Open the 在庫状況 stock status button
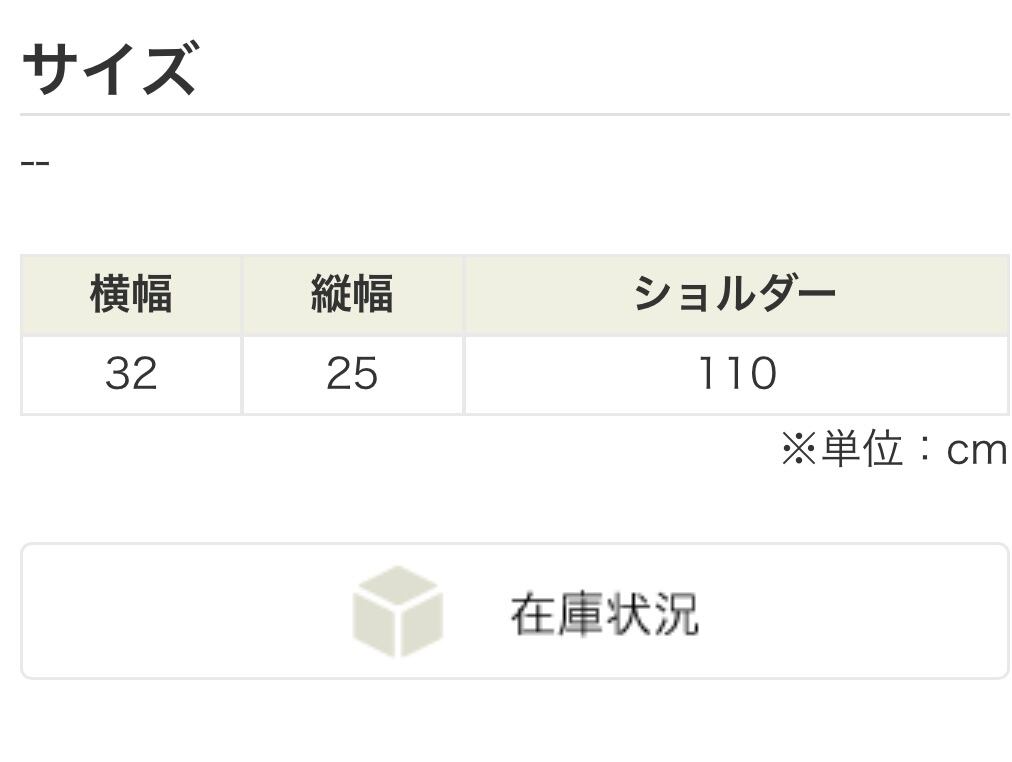 514,611
